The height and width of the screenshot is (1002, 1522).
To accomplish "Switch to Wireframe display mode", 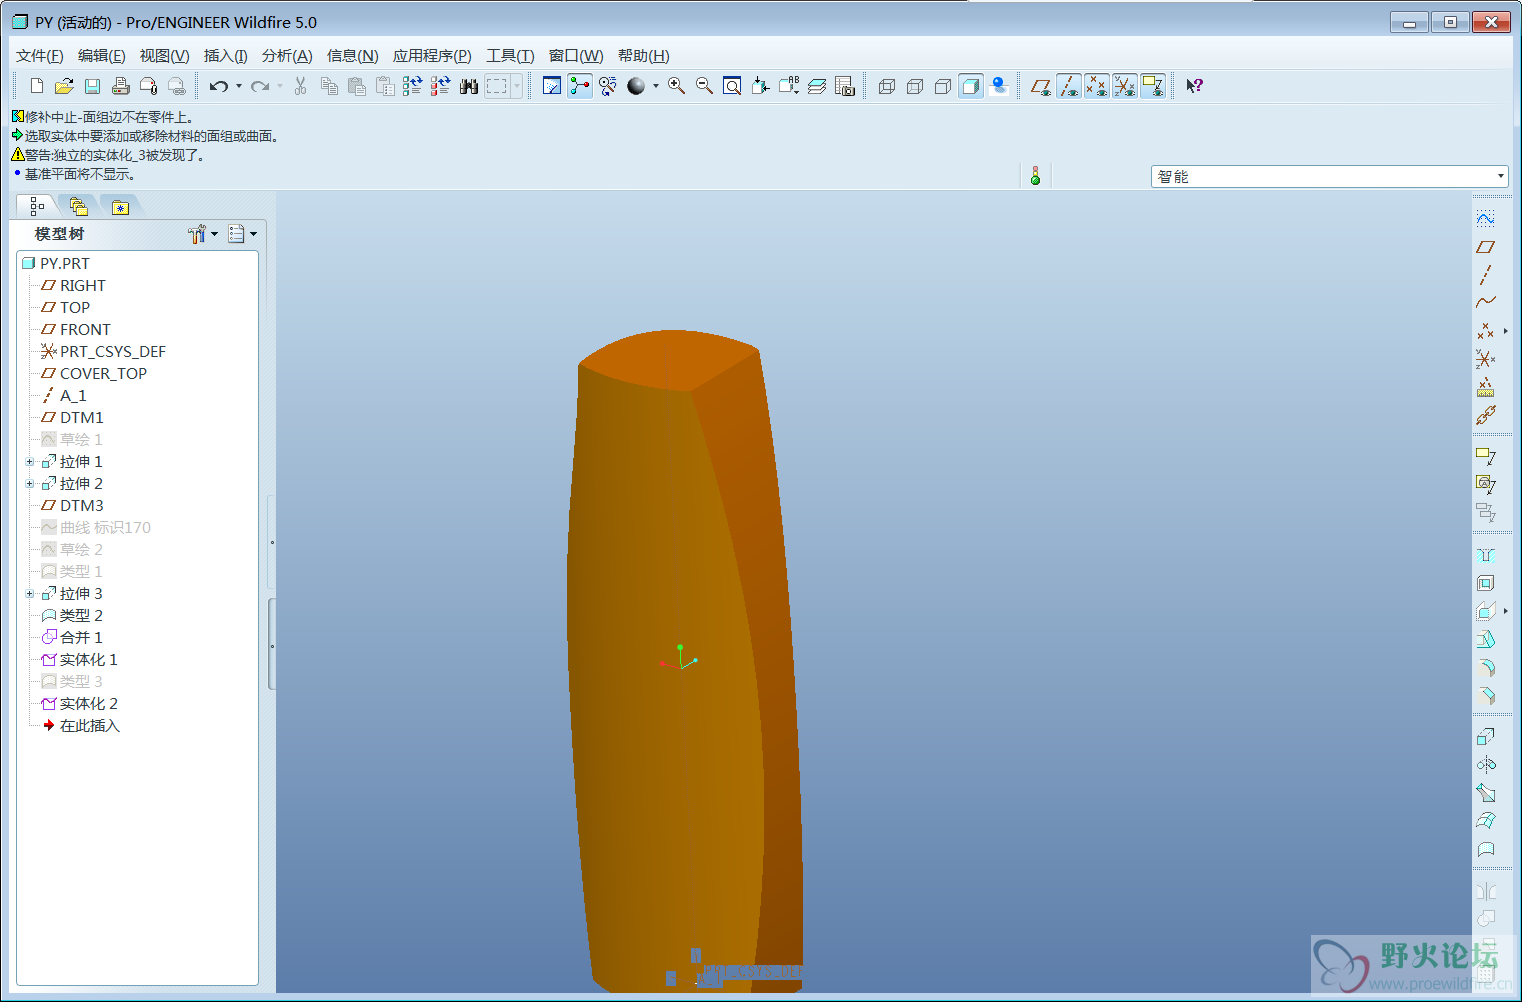I will point(886,86).
